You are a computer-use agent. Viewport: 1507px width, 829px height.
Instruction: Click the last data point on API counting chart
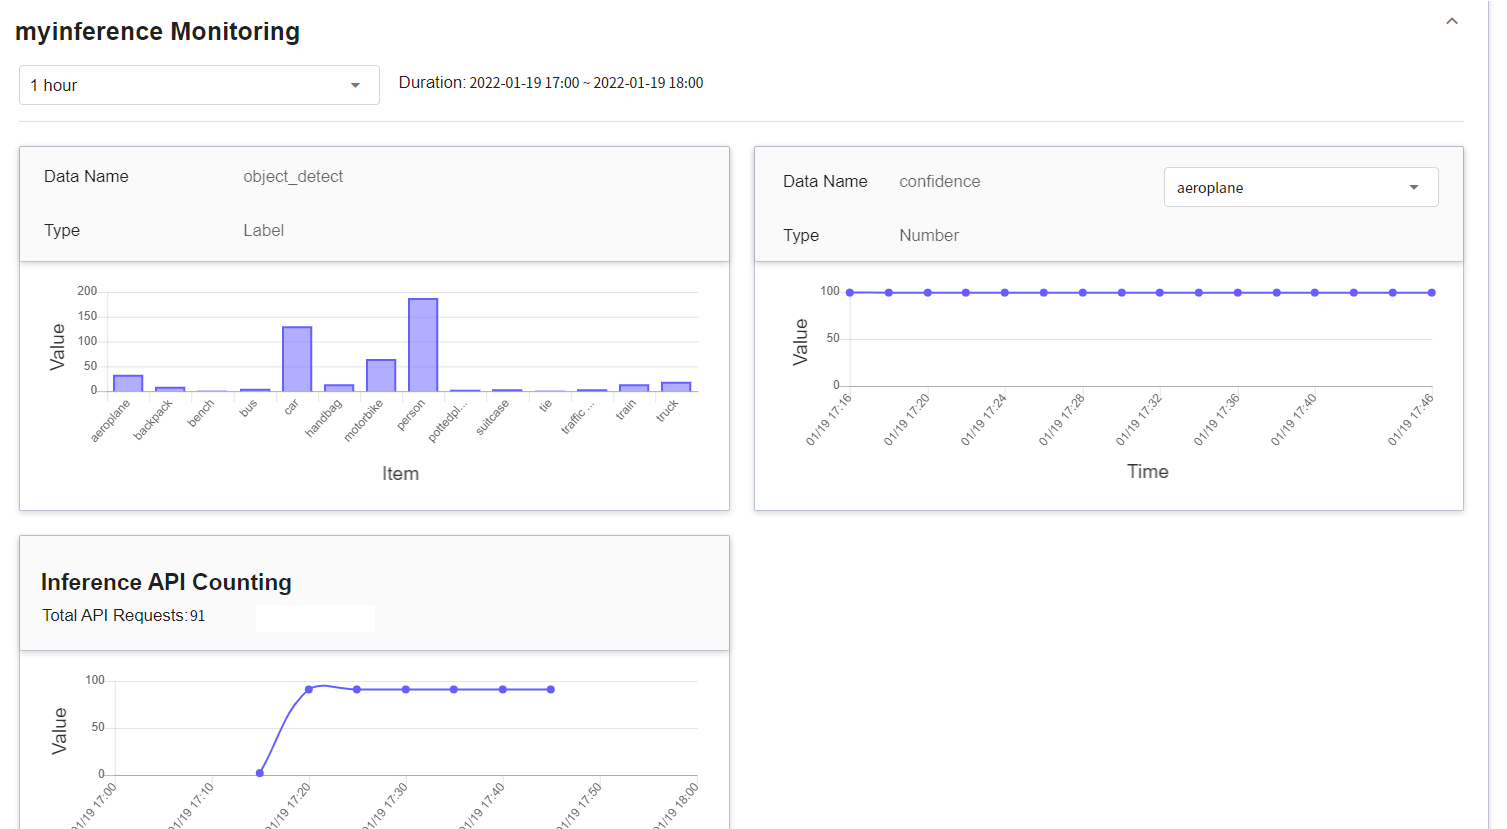pyautogui.click(x=551, y=689)
